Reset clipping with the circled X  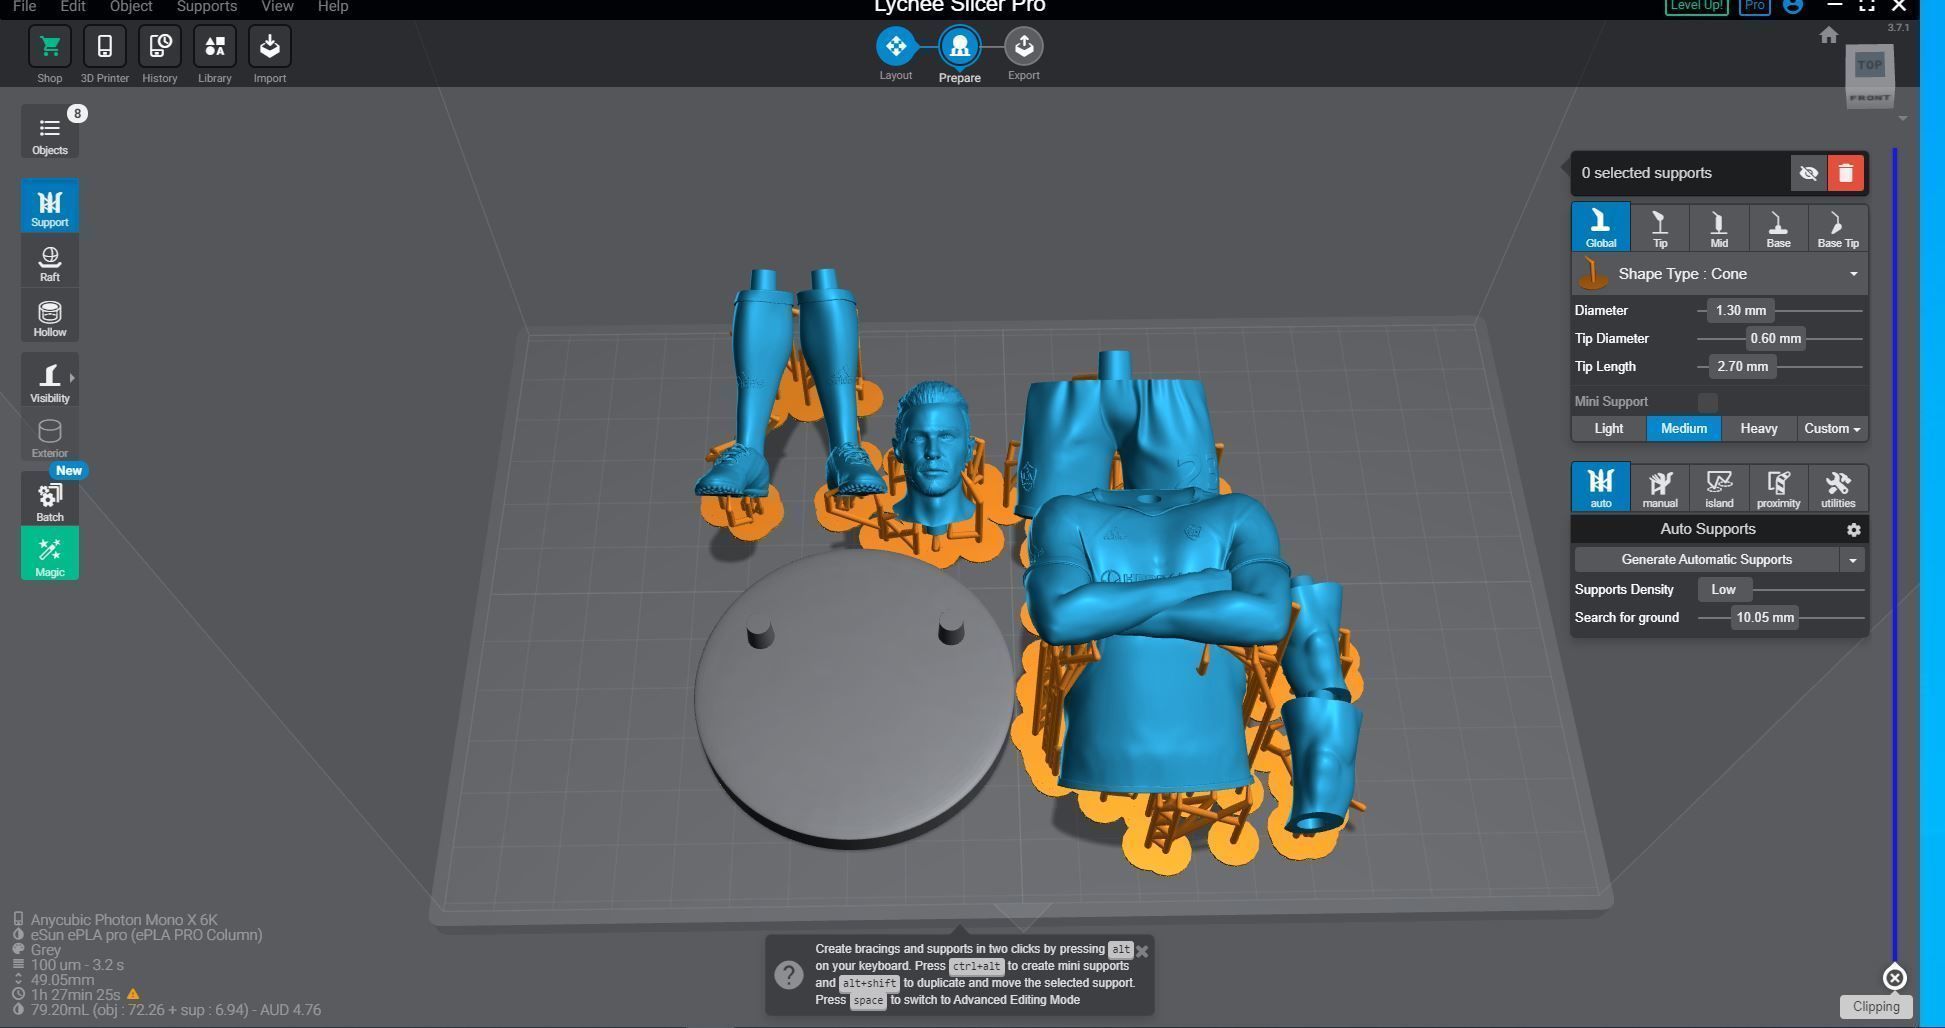point(1894,978)
